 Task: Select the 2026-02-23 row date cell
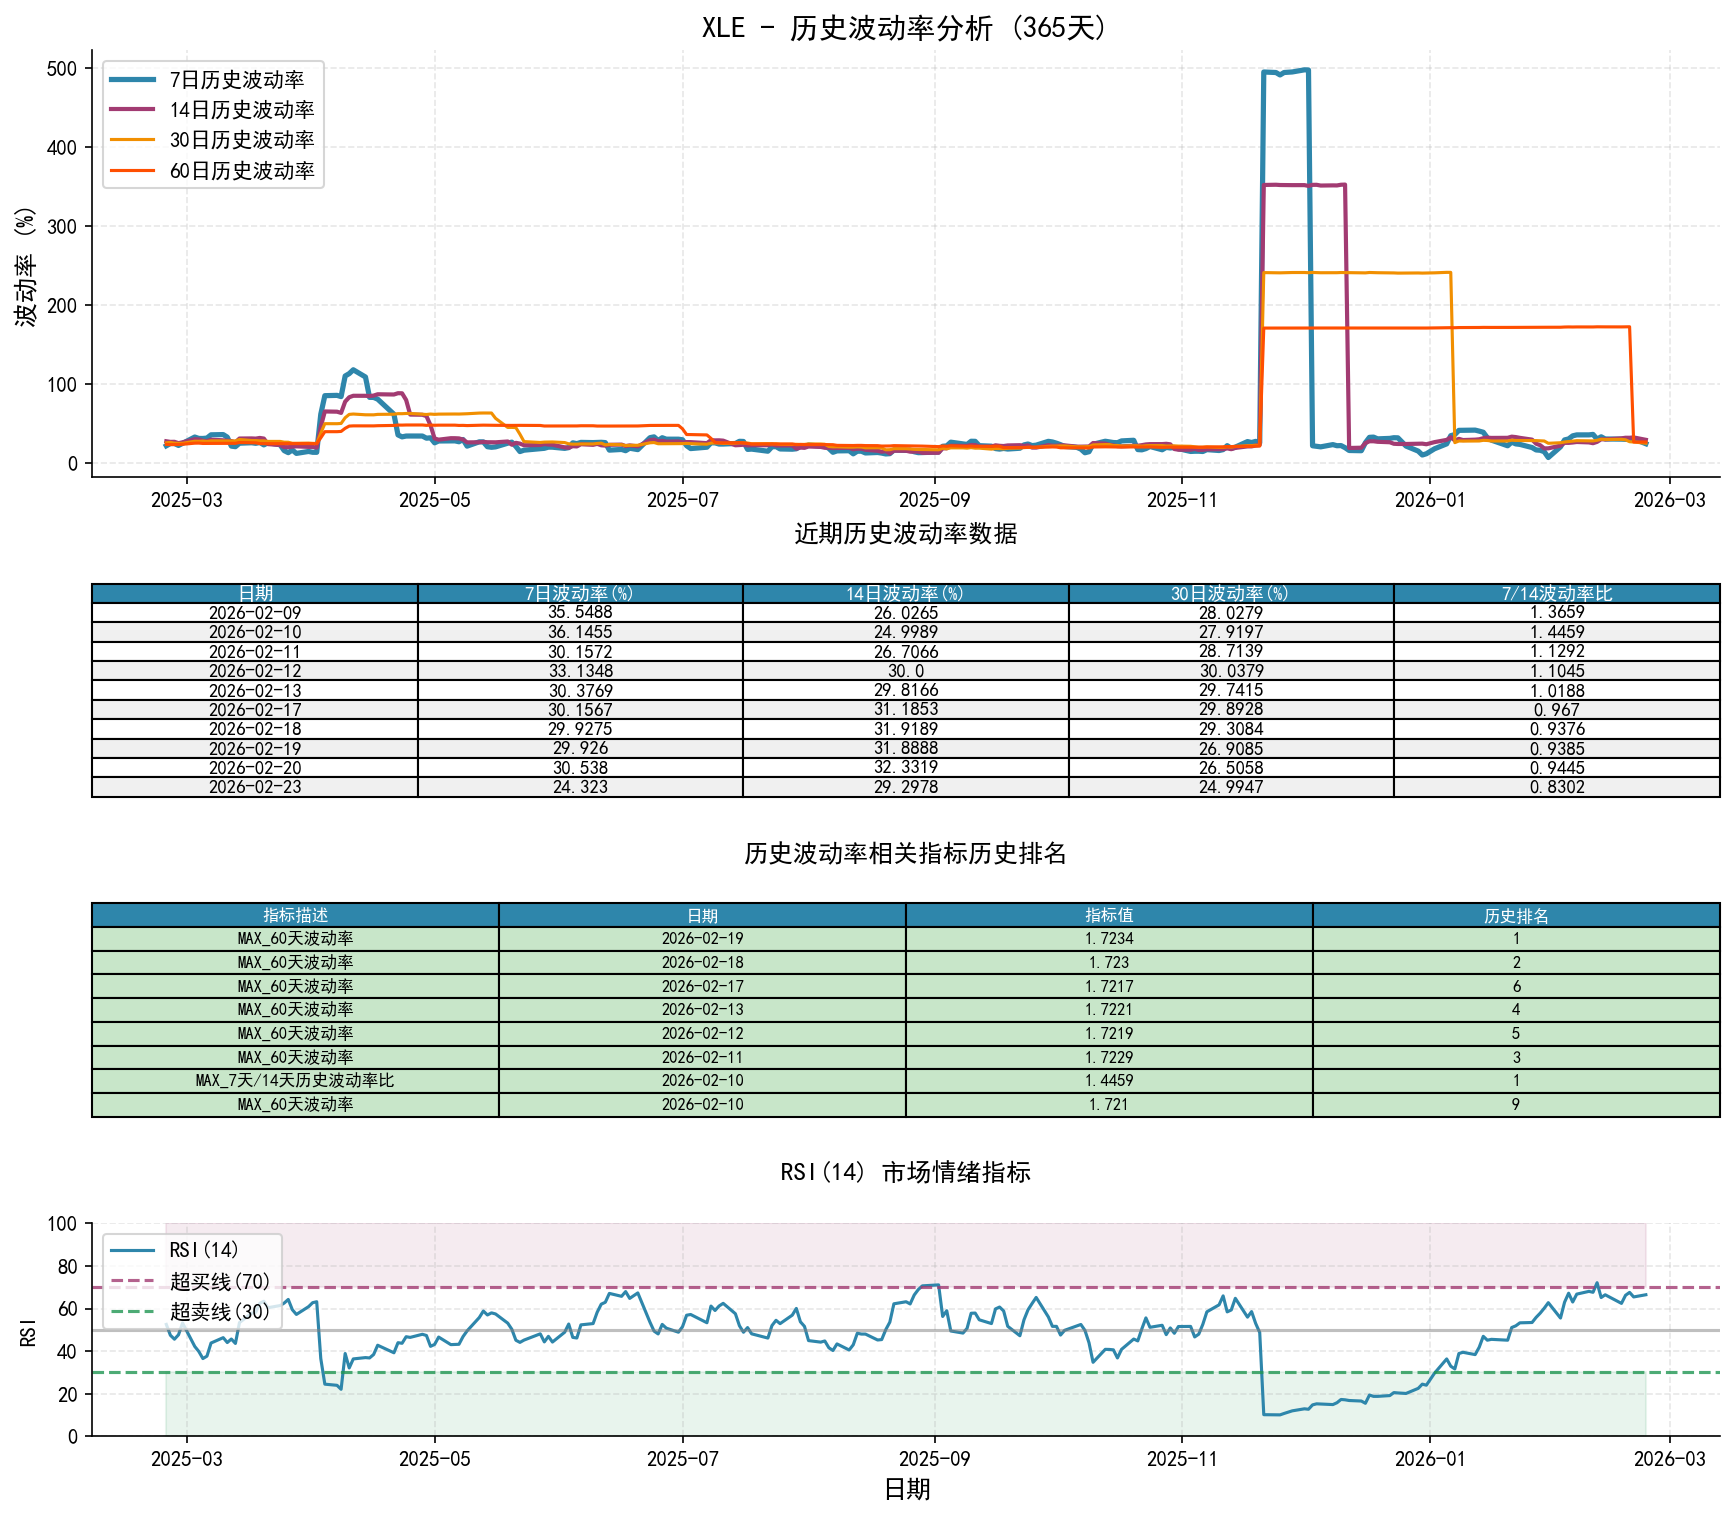pyautogui.click(x=255, y=787)
